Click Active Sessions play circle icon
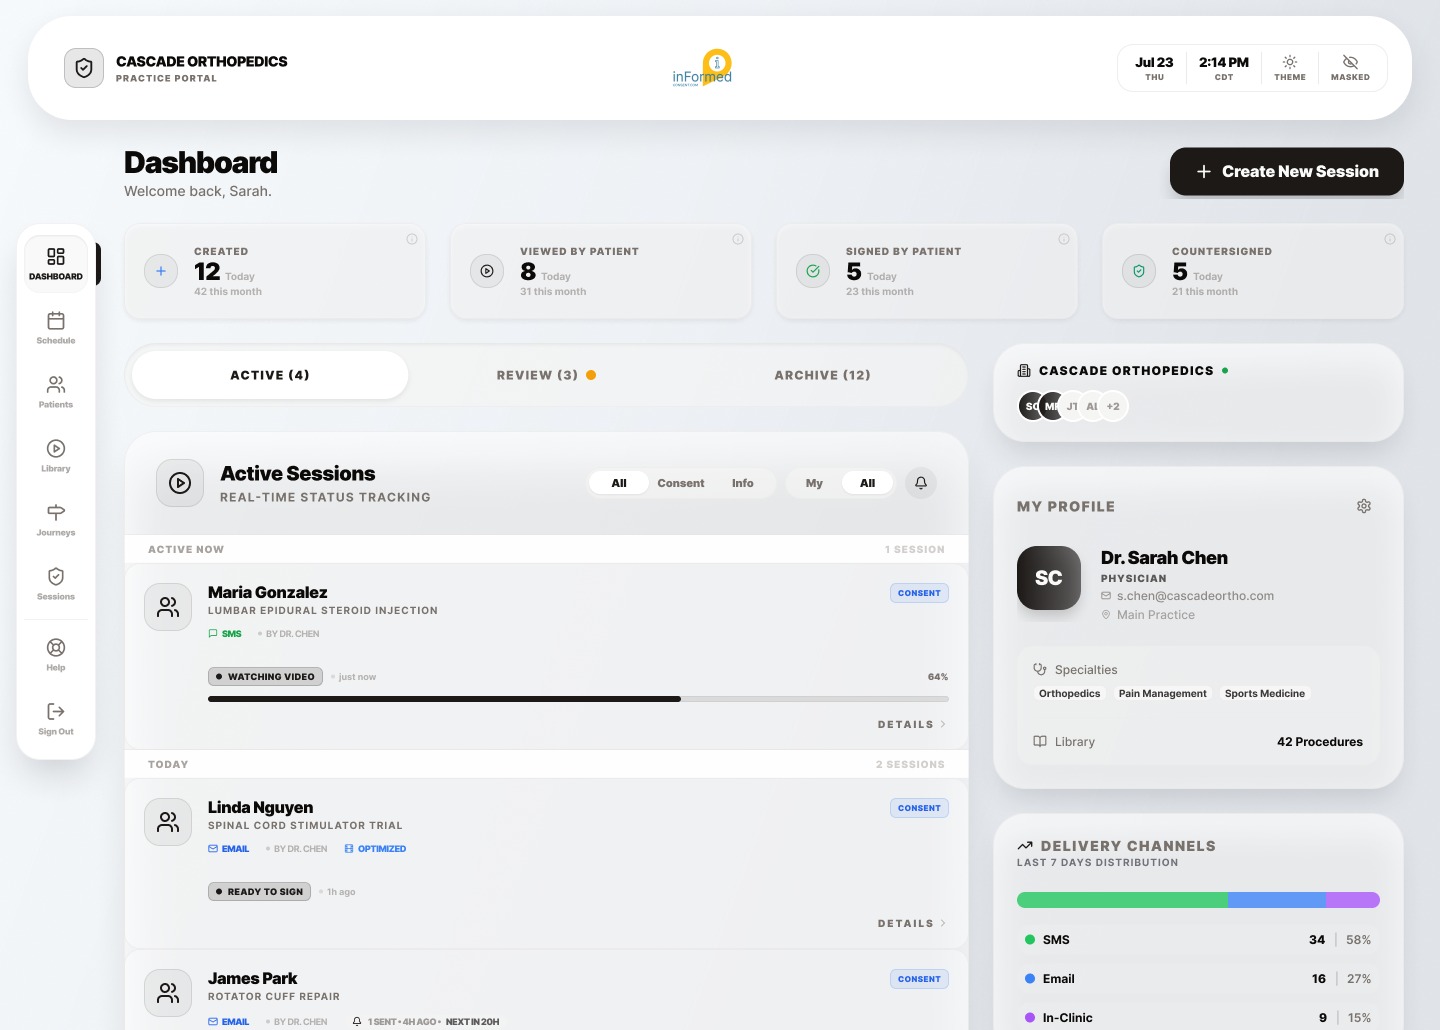This screenshot has height=1030, width=1440. (x=180, y=483)
